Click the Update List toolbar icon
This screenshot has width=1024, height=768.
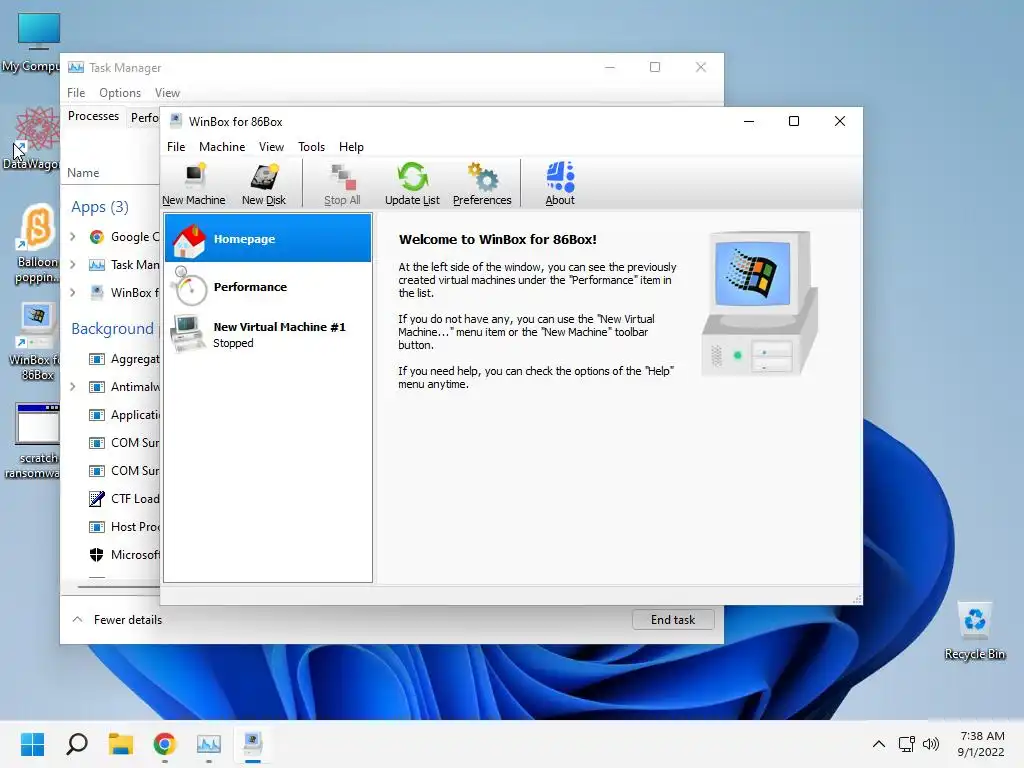point(412,184)
